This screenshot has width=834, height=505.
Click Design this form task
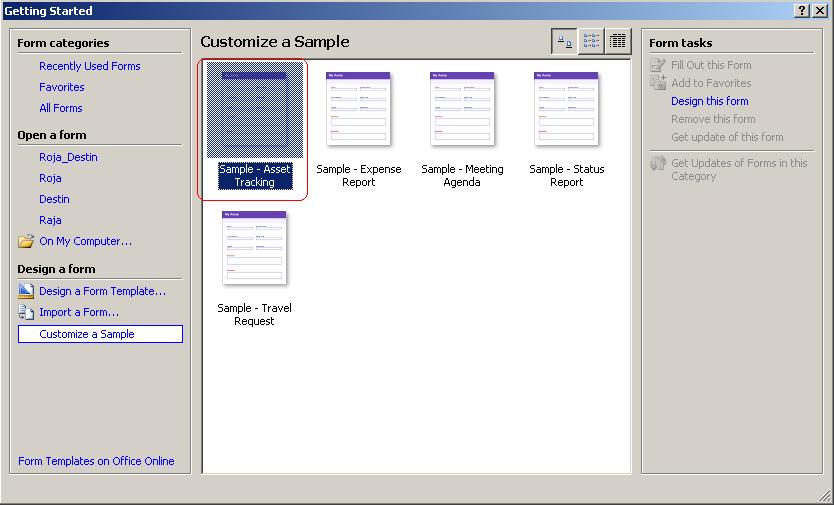(710, 101)
